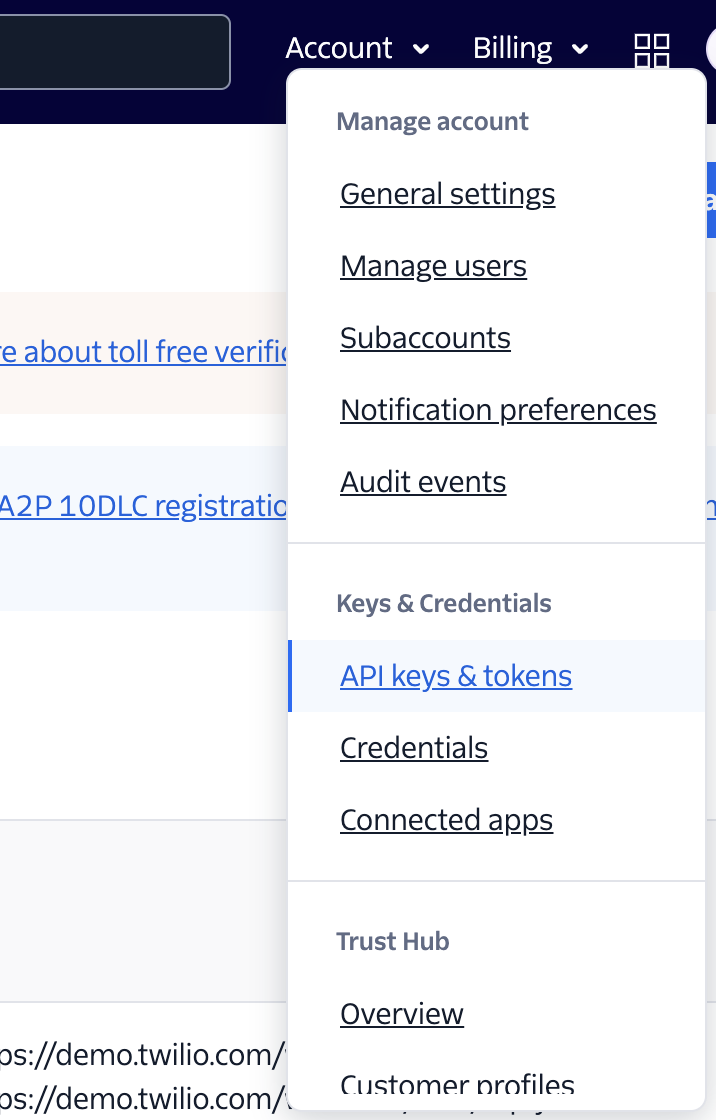Click the user avatar at top right
716x1120 pixels.
[711, 49]
